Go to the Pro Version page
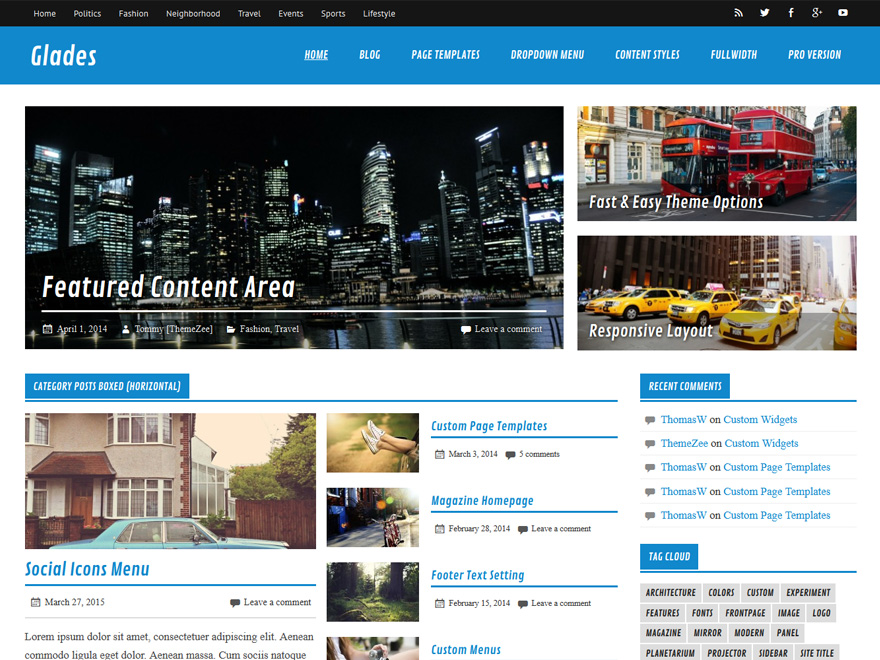 click(x=814, y=55)
